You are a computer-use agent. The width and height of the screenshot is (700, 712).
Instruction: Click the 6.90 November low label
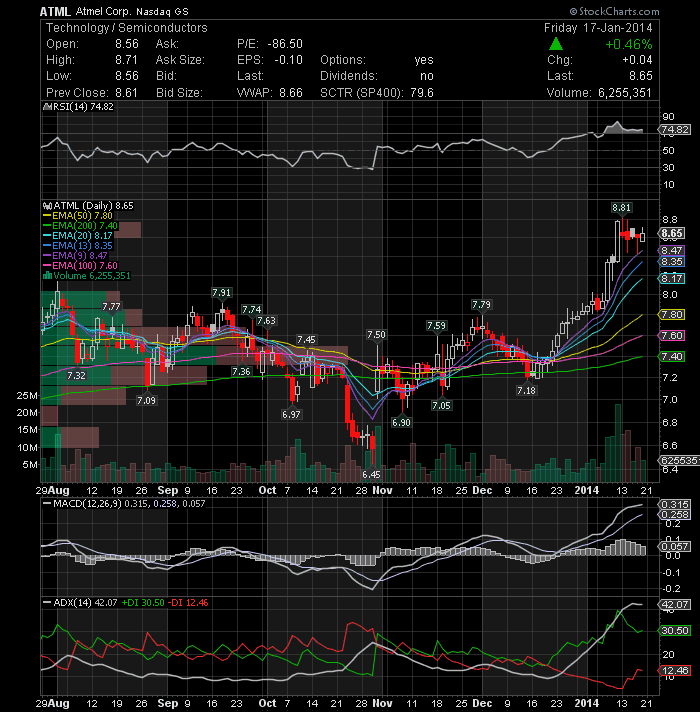pyautogui.click(x=401, y=423)
